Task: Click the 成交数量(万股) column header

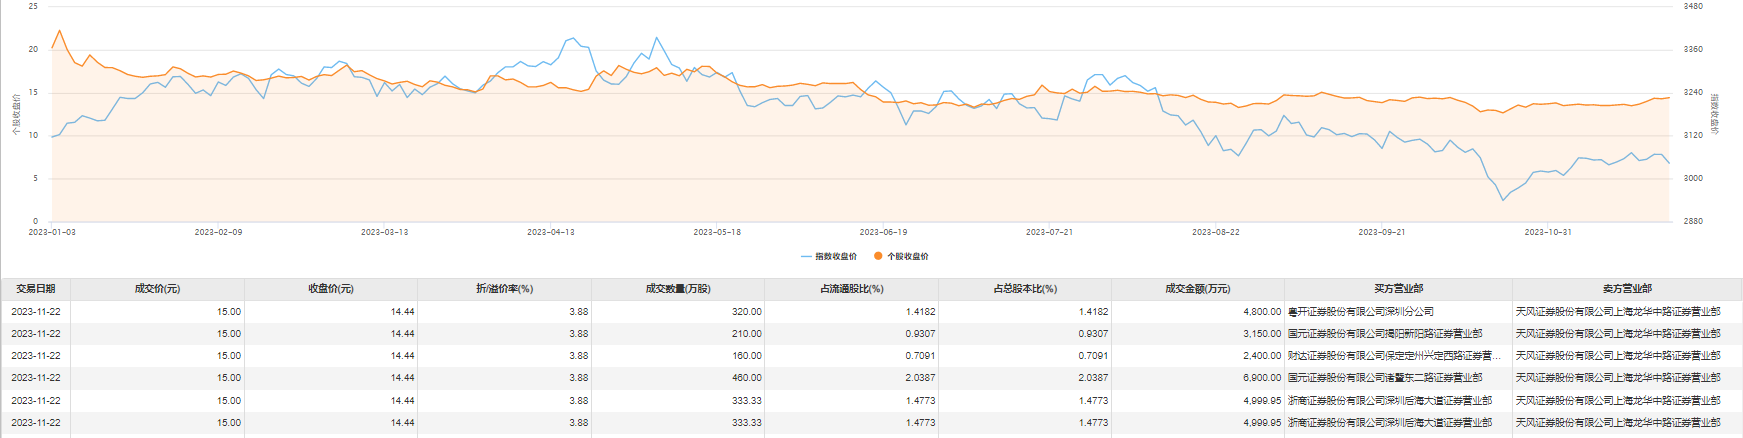Action: pos(678,289)
